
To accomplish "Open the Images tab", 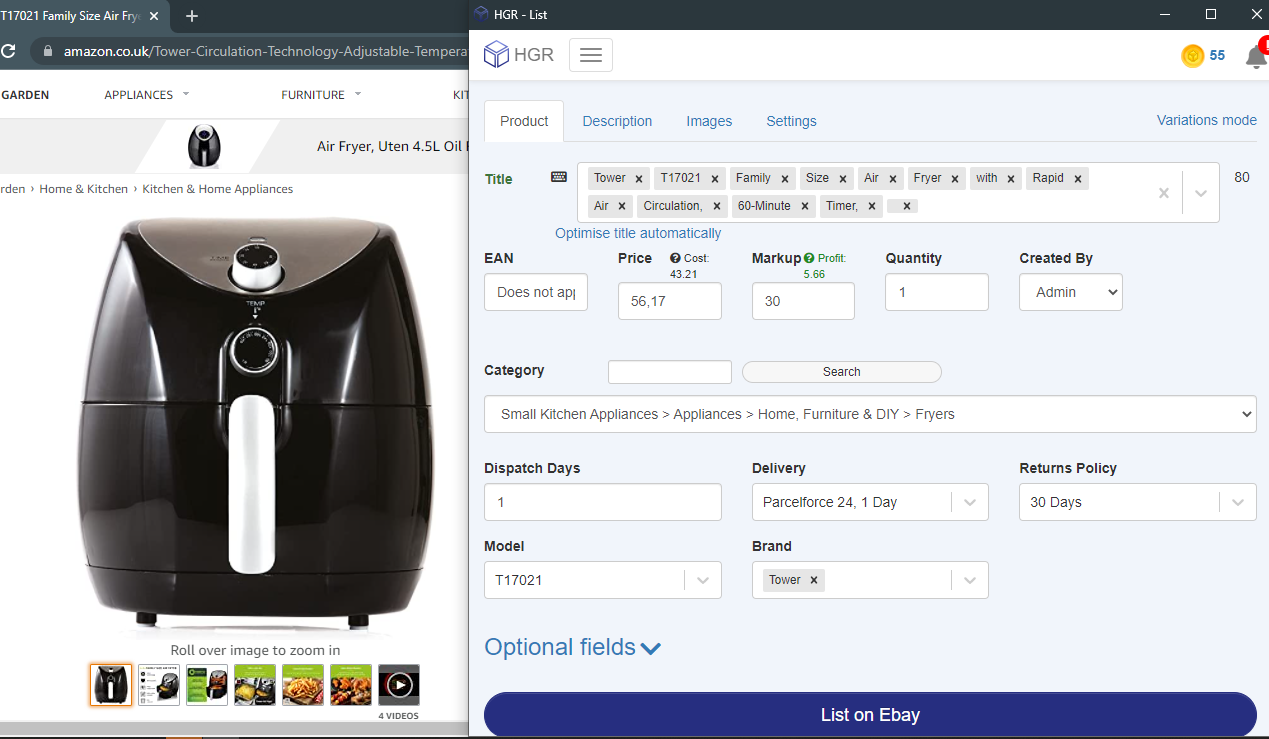I will point(709,121).
